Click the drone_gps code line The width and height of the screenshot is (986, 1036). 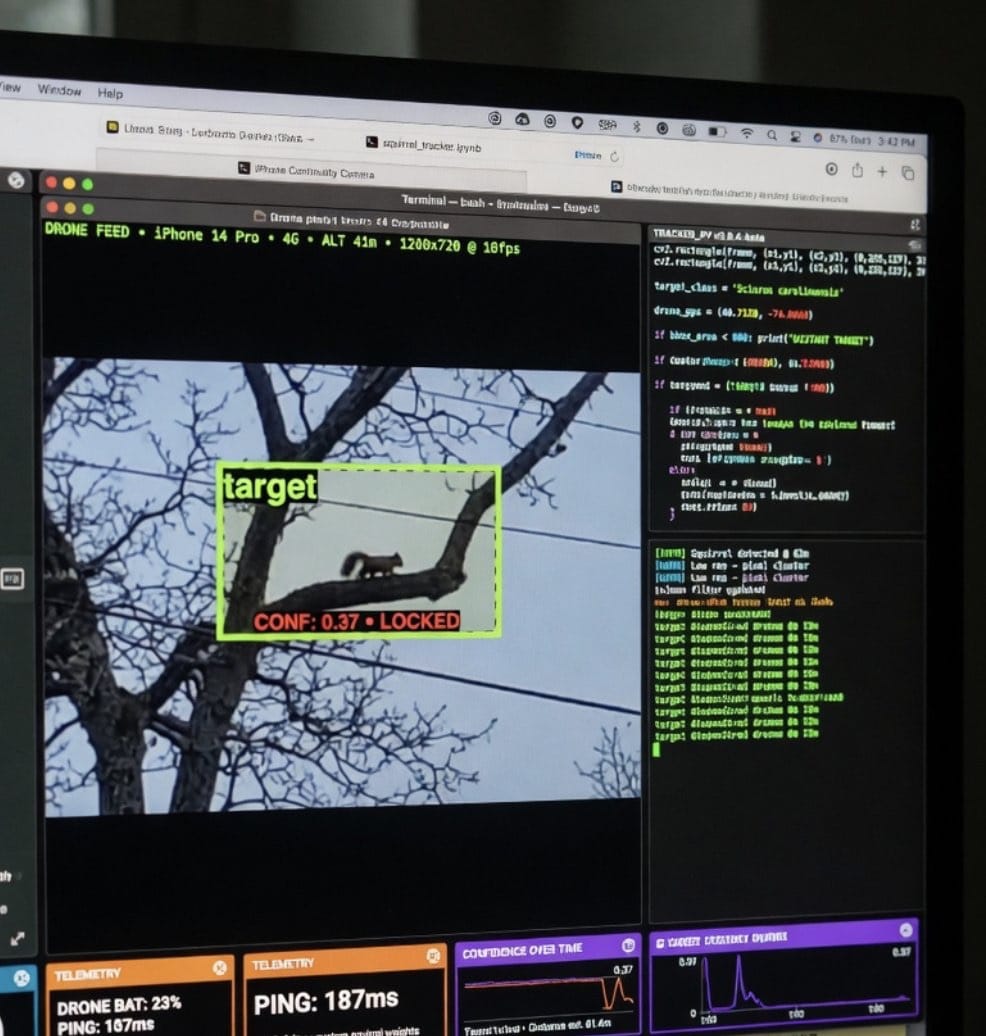coord(733,313)
